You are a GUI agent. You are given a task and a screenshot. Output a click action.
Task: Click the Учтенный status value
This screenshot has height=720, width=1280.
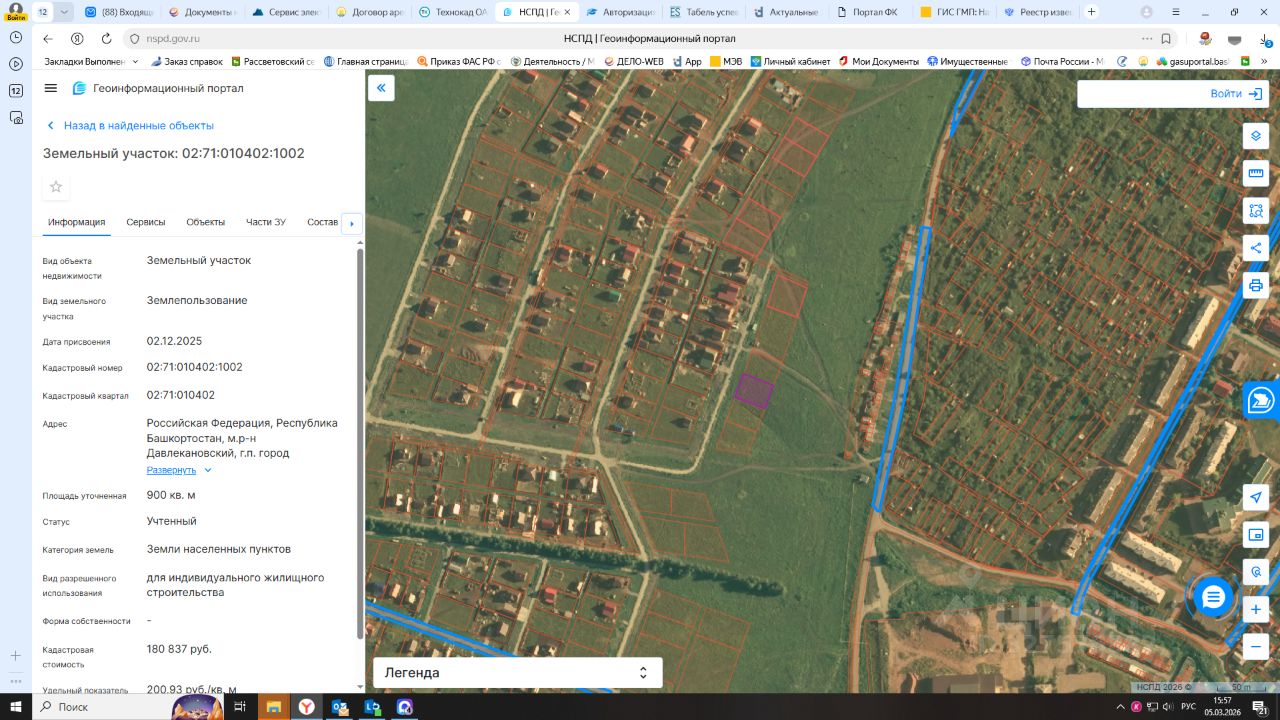tap(172, 521)
